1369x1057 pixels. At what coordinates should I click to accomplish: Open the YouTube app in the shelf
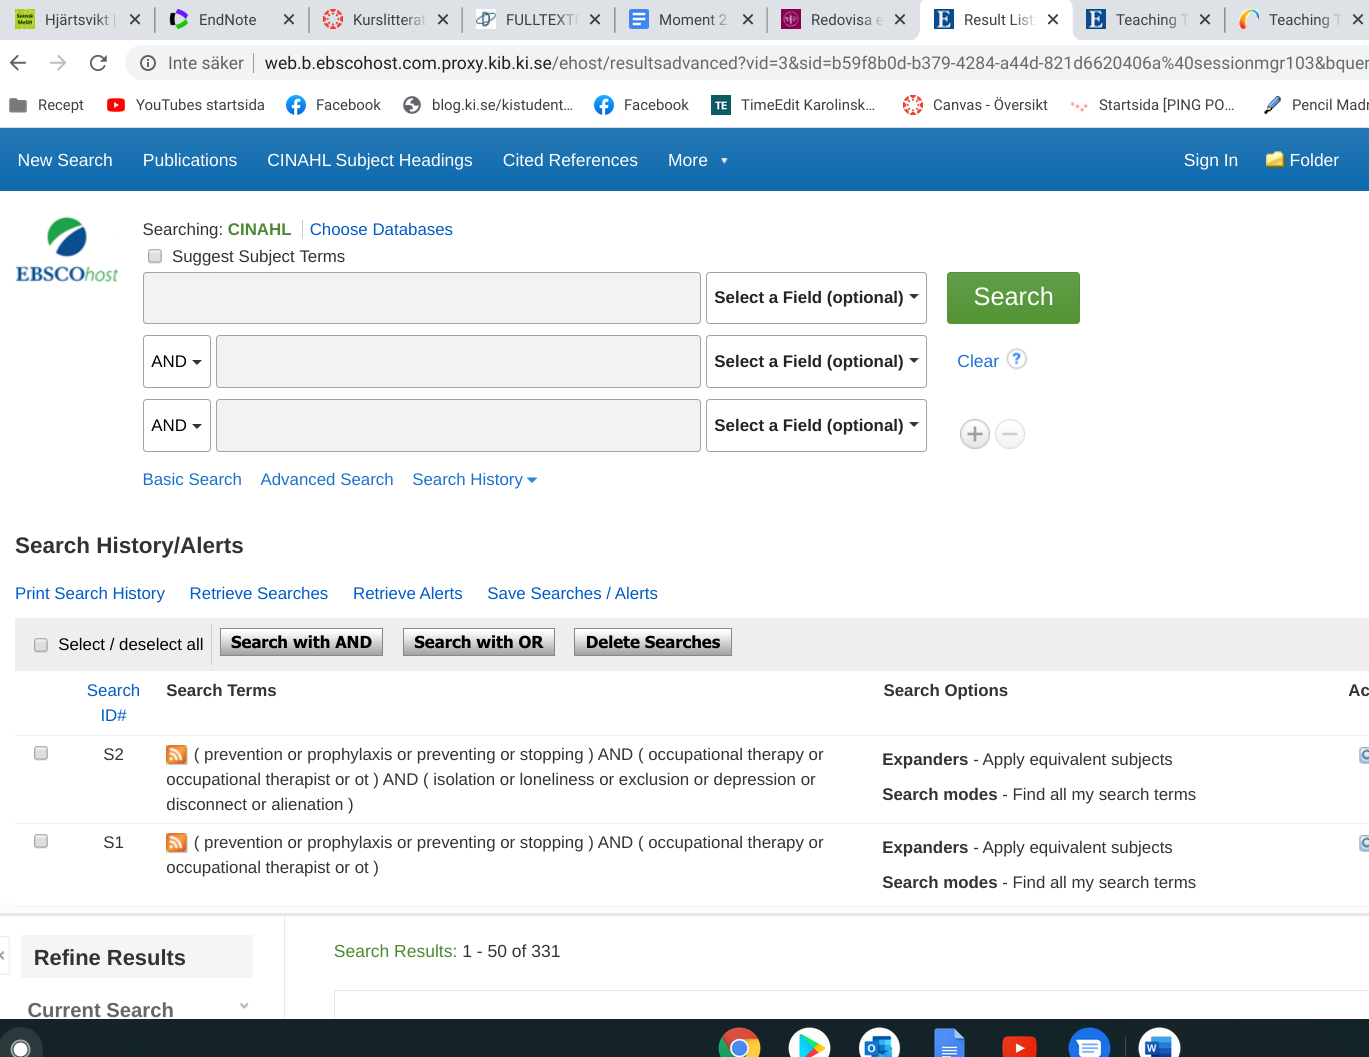click(1018, 1046)
